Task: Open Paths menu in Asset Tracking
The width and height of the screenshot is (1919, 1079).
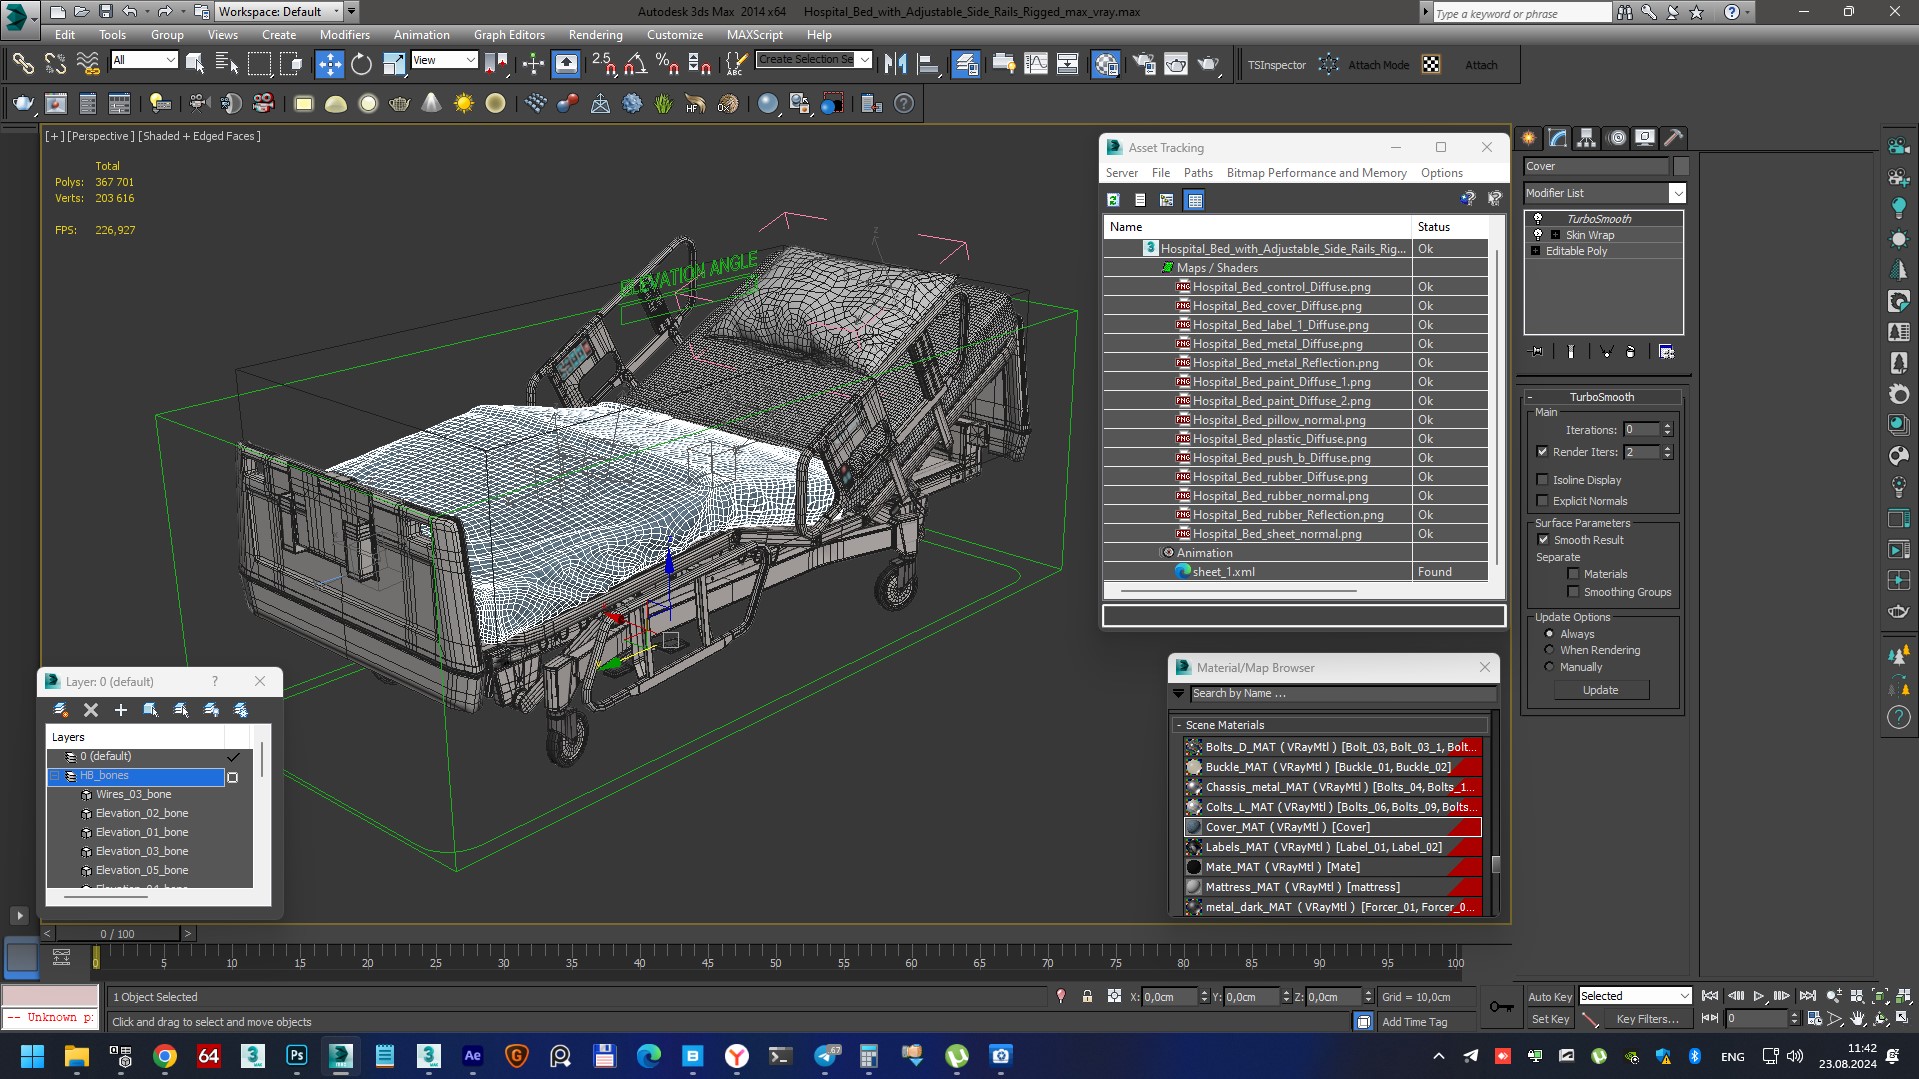Action: (x=1198, y=173)
